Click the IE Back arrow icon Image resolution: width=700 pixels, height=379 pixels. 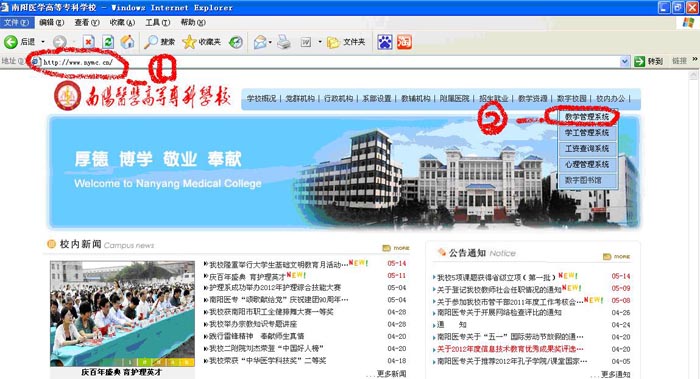click(x=11, y=42)
